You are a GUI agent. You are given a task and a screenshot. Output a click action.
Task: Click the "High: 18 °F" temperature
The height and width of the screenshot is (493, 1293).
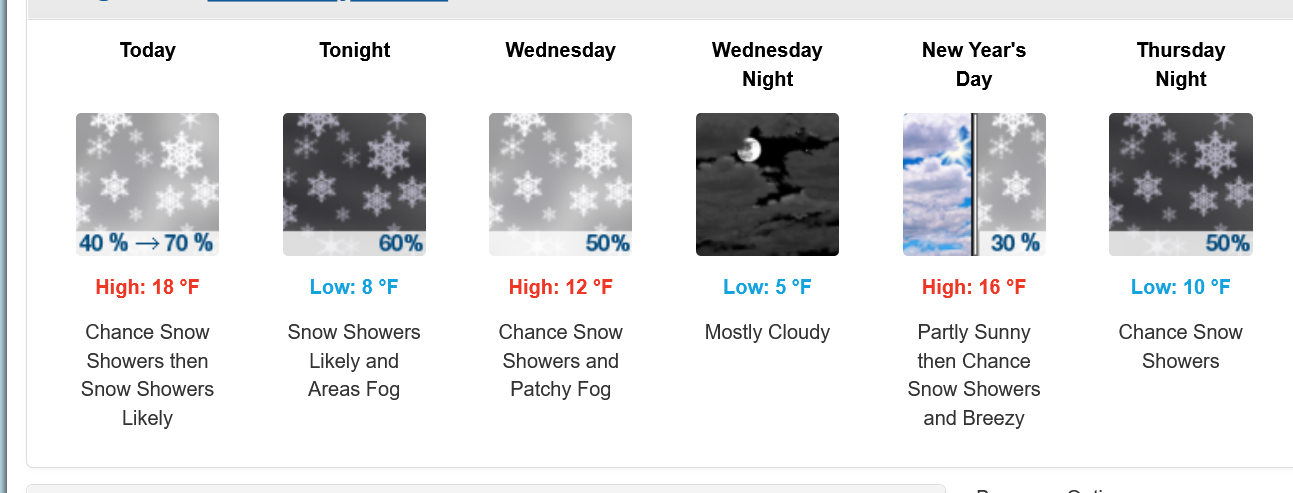(x=147, y=288)
